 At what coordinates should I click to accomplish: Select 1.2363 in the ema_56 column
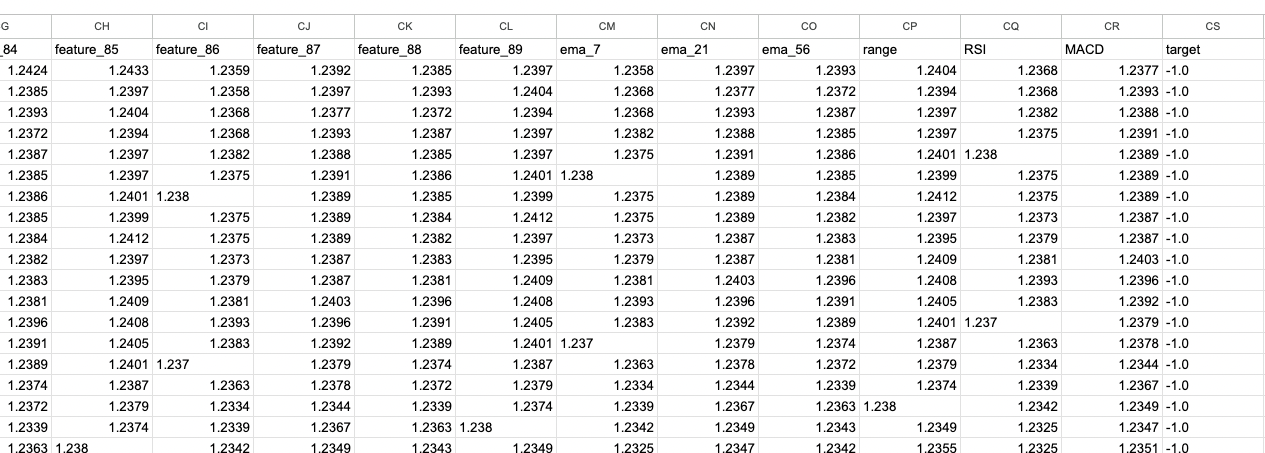pos(809,406)
